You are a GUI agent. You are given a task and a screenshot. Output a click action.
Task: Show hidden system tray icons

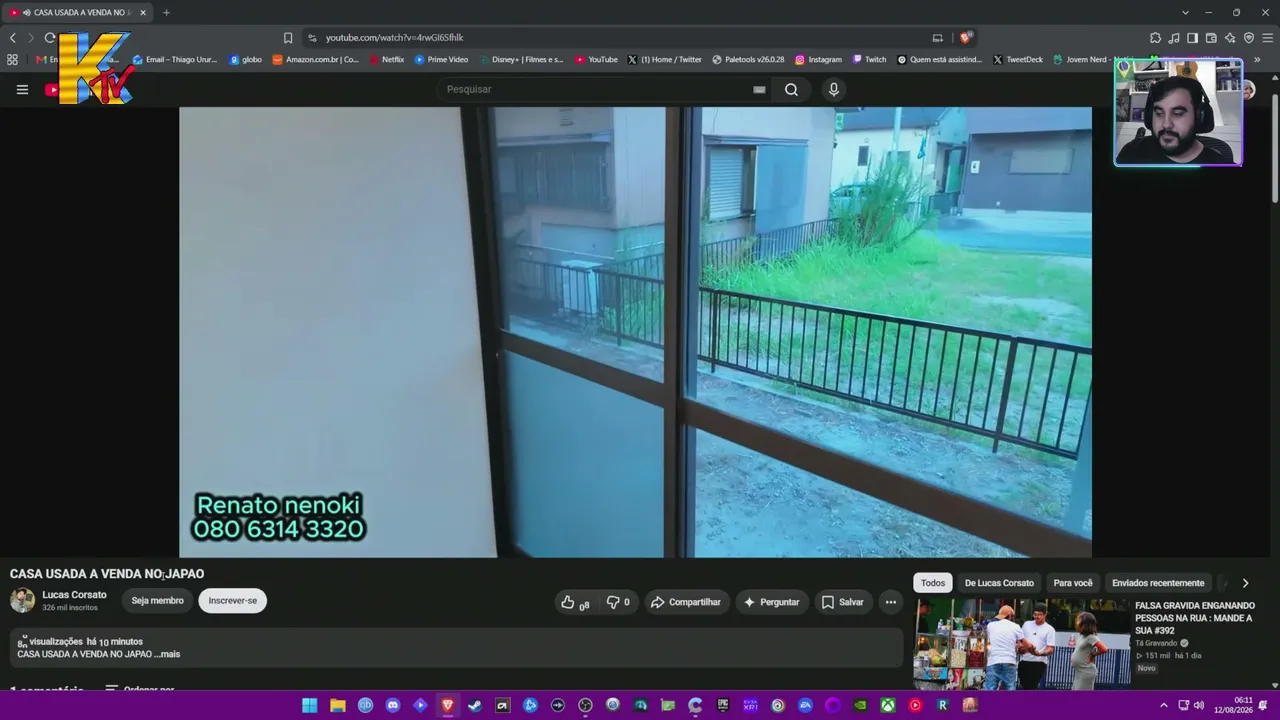1163,705
